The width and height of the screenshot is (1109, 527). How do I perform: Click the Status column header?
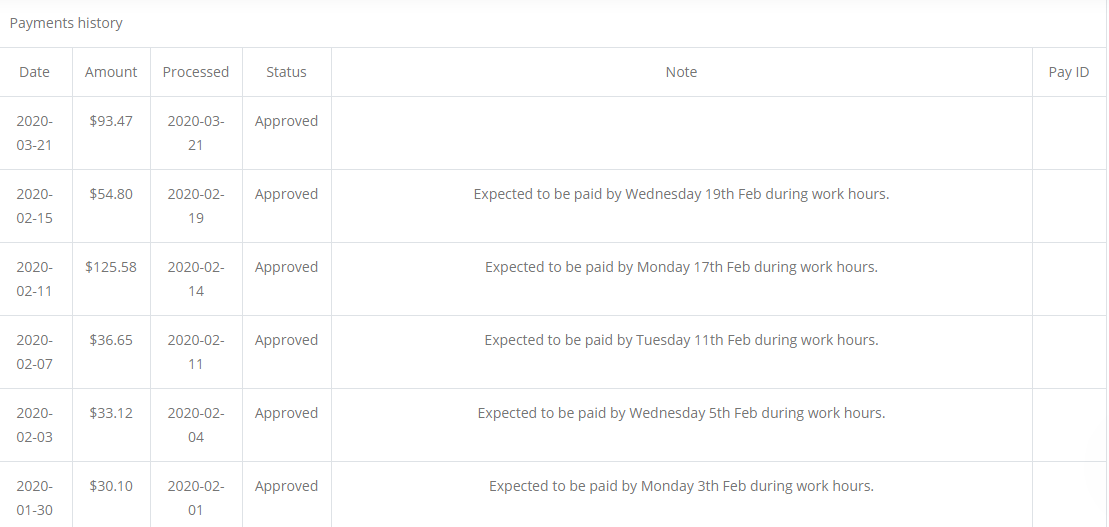coord(286,72)
